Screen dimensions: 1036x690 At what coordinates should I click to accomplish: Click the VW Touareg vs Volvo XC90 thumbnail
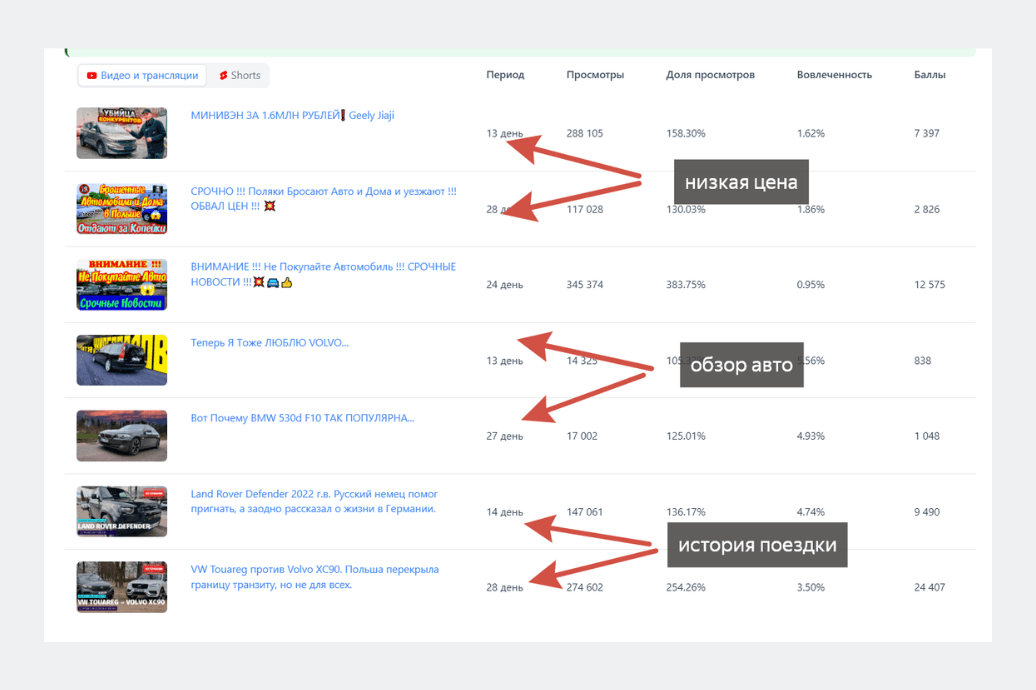tap(122, 587)
